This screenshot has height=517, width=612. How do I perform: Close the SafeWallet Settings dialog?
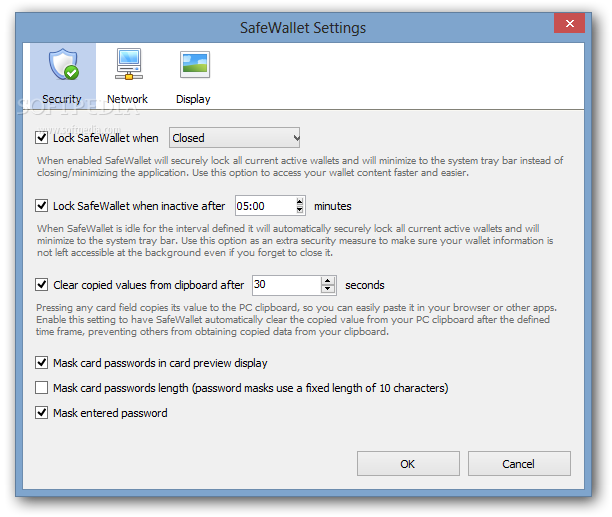click(569, 23)
